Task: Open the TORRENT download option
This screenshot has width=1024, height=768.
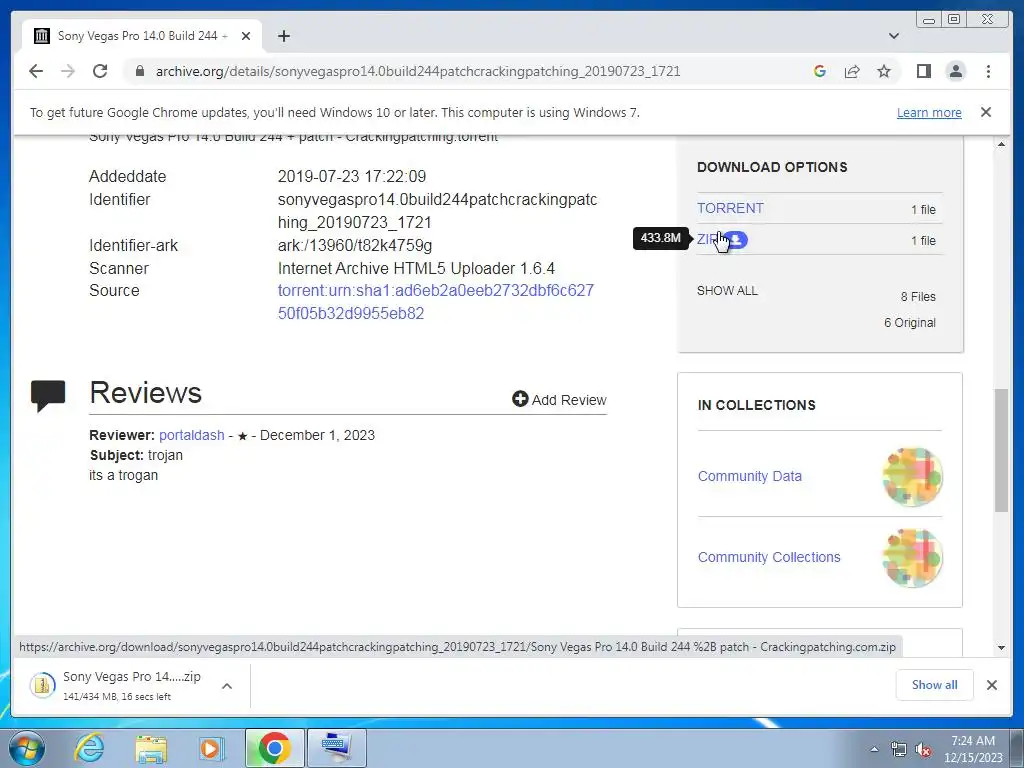Action: pos(730,208)
